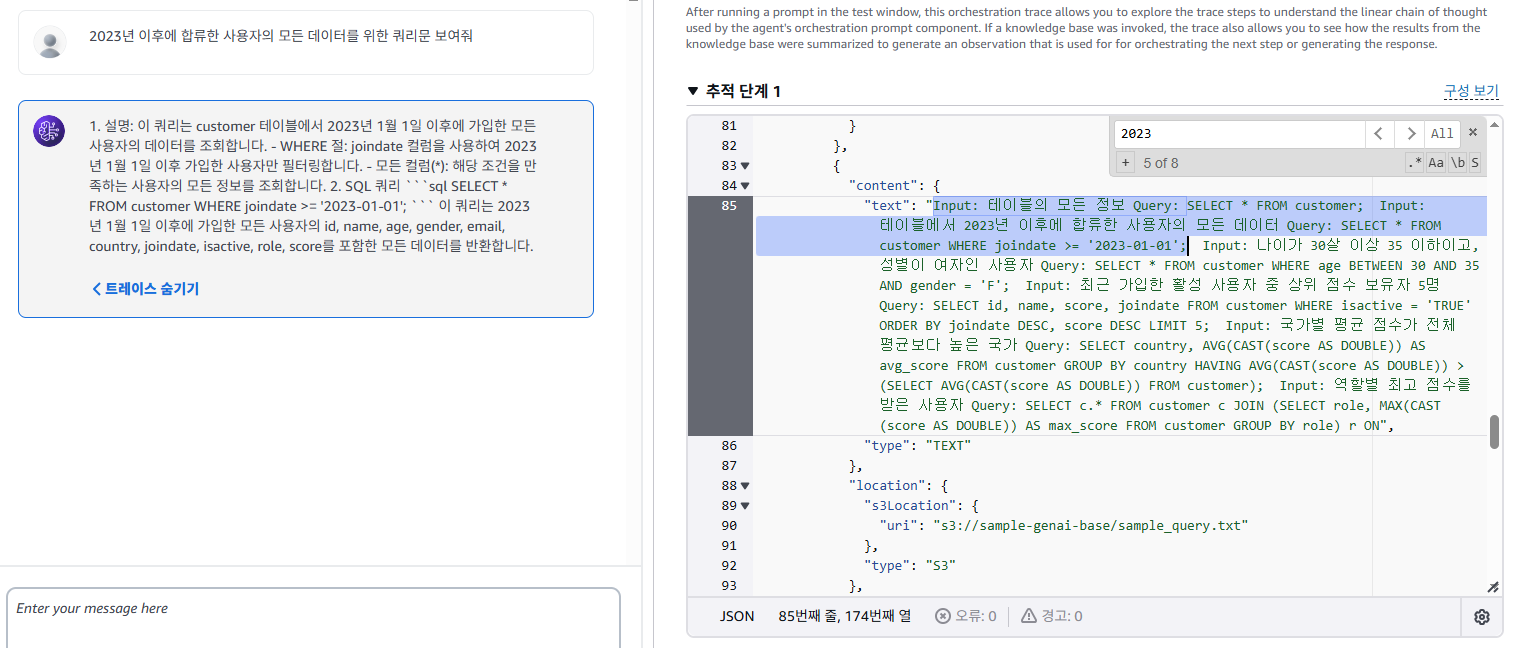1521x648 pixels.
Task: Click the user question message text
Action: click(281, 36)
